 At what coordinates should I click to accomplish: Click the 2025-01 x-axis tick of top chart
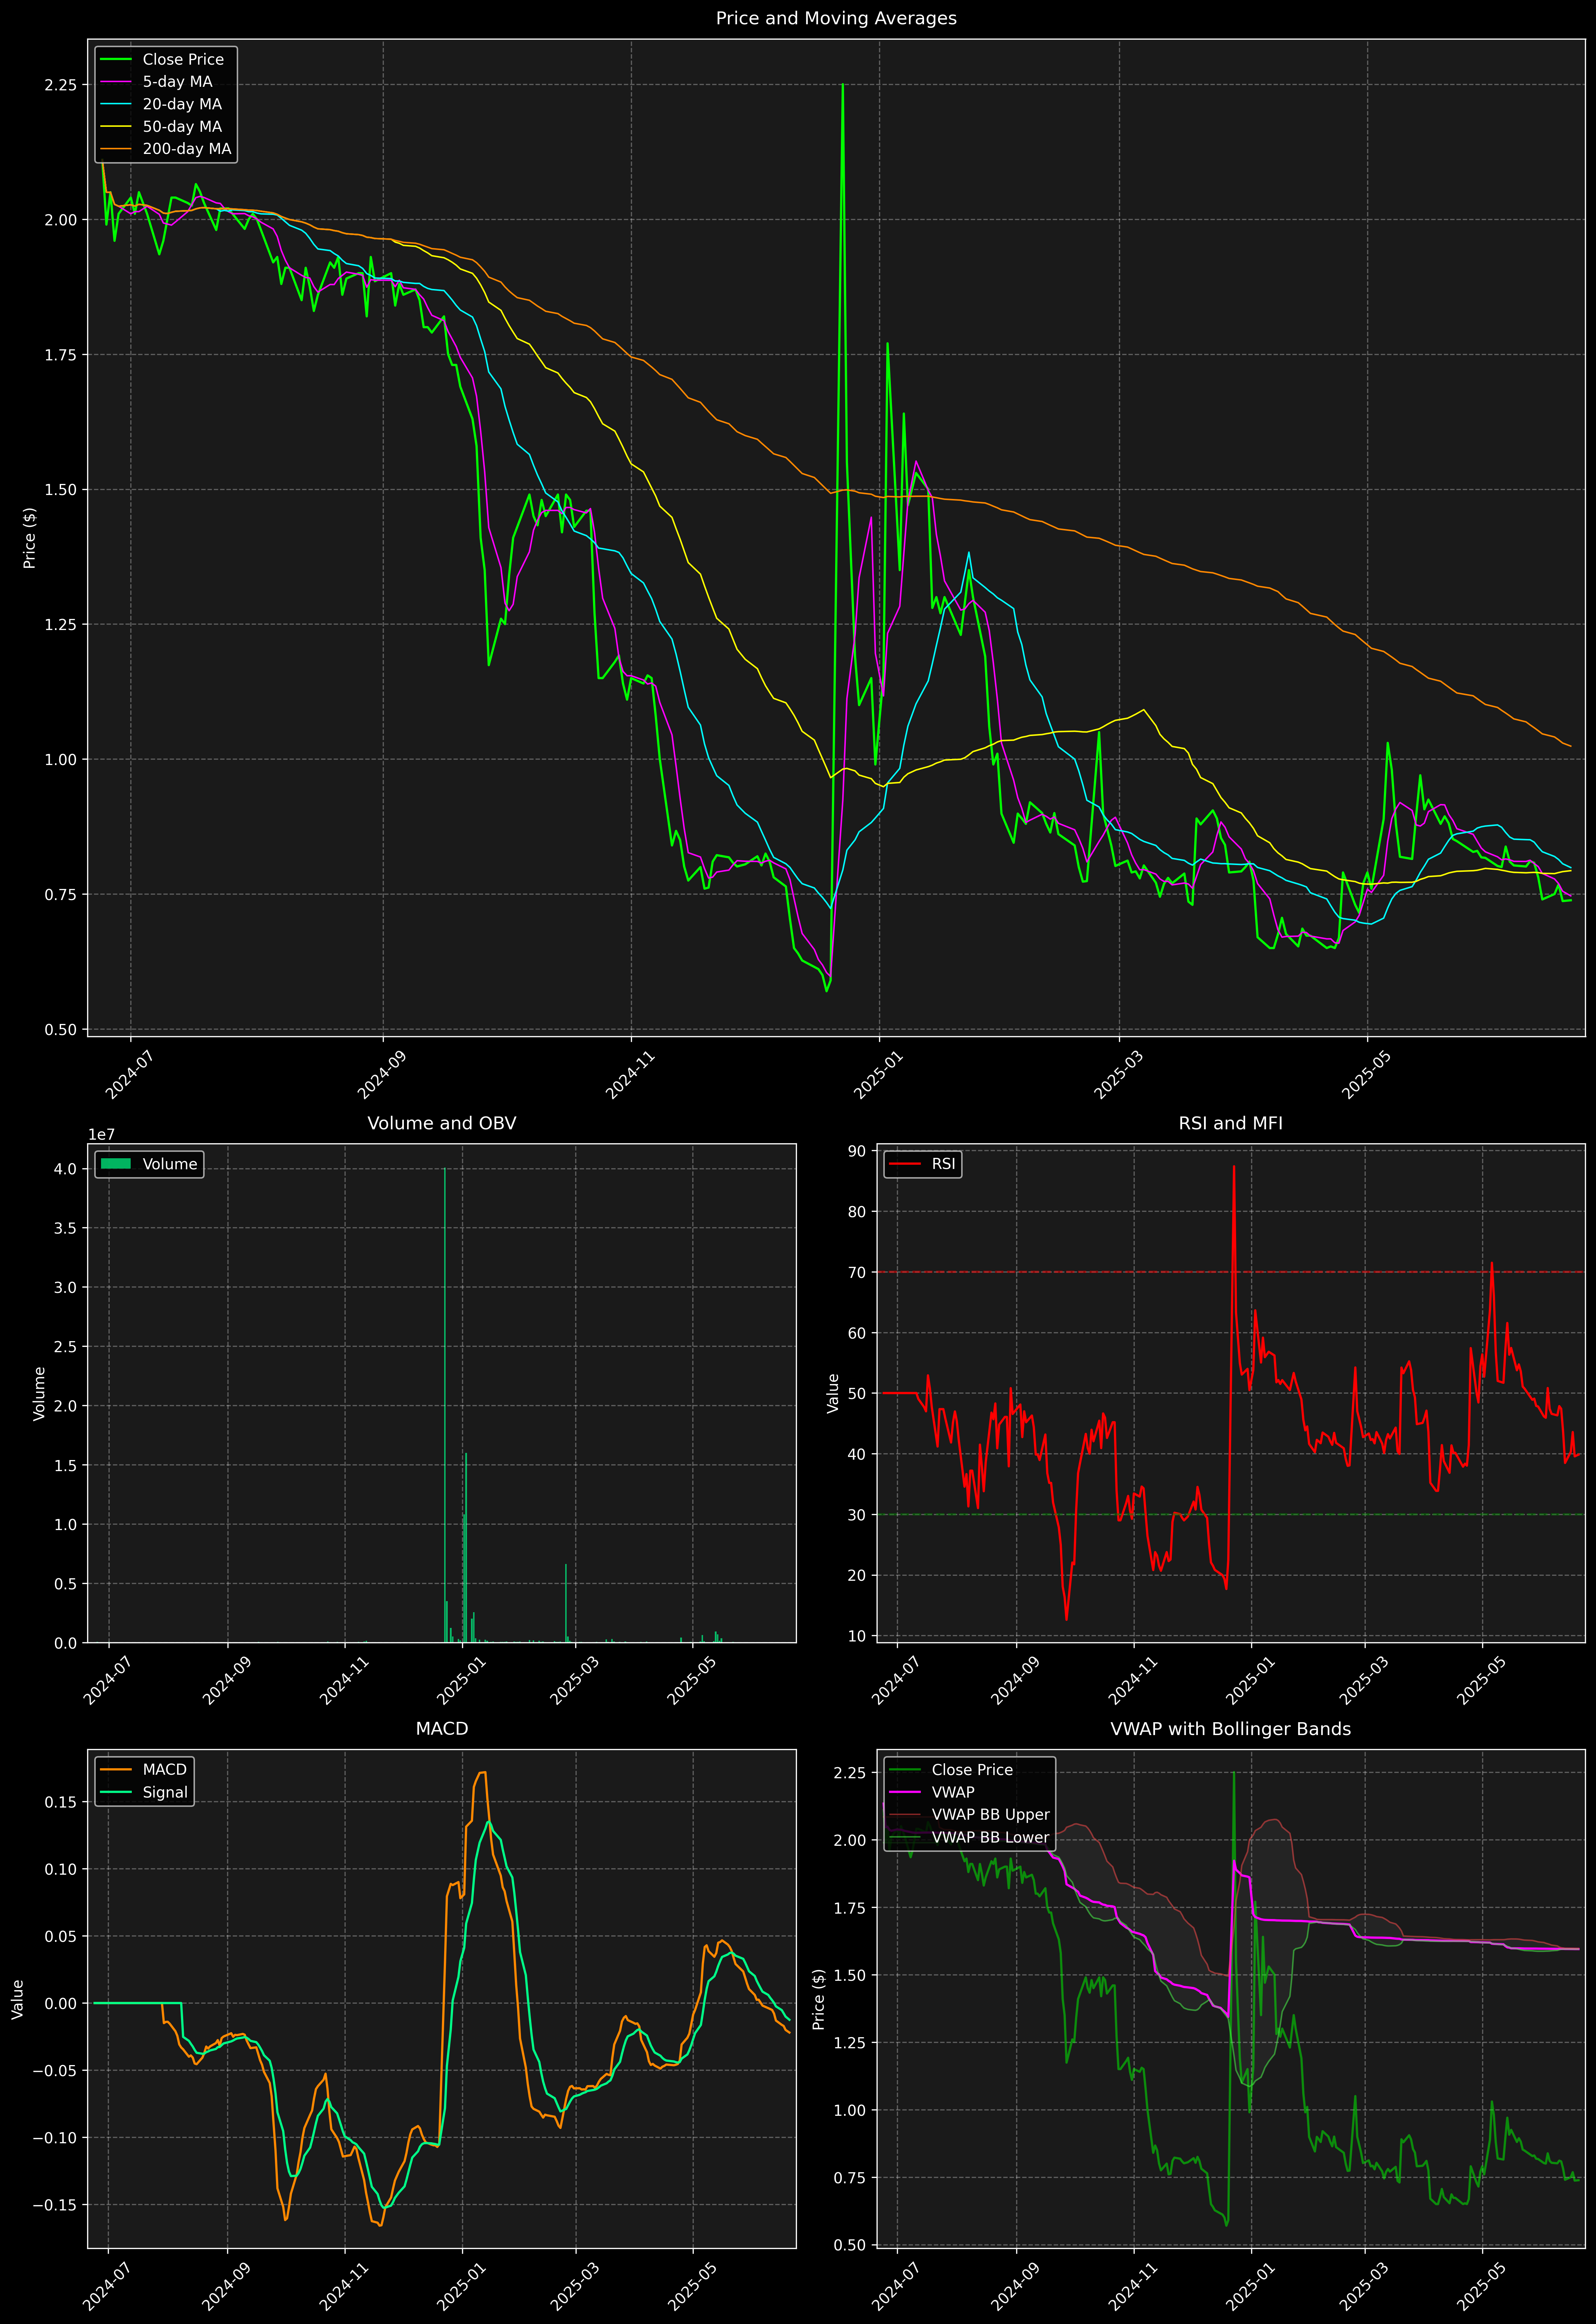tap(878, 1075)
